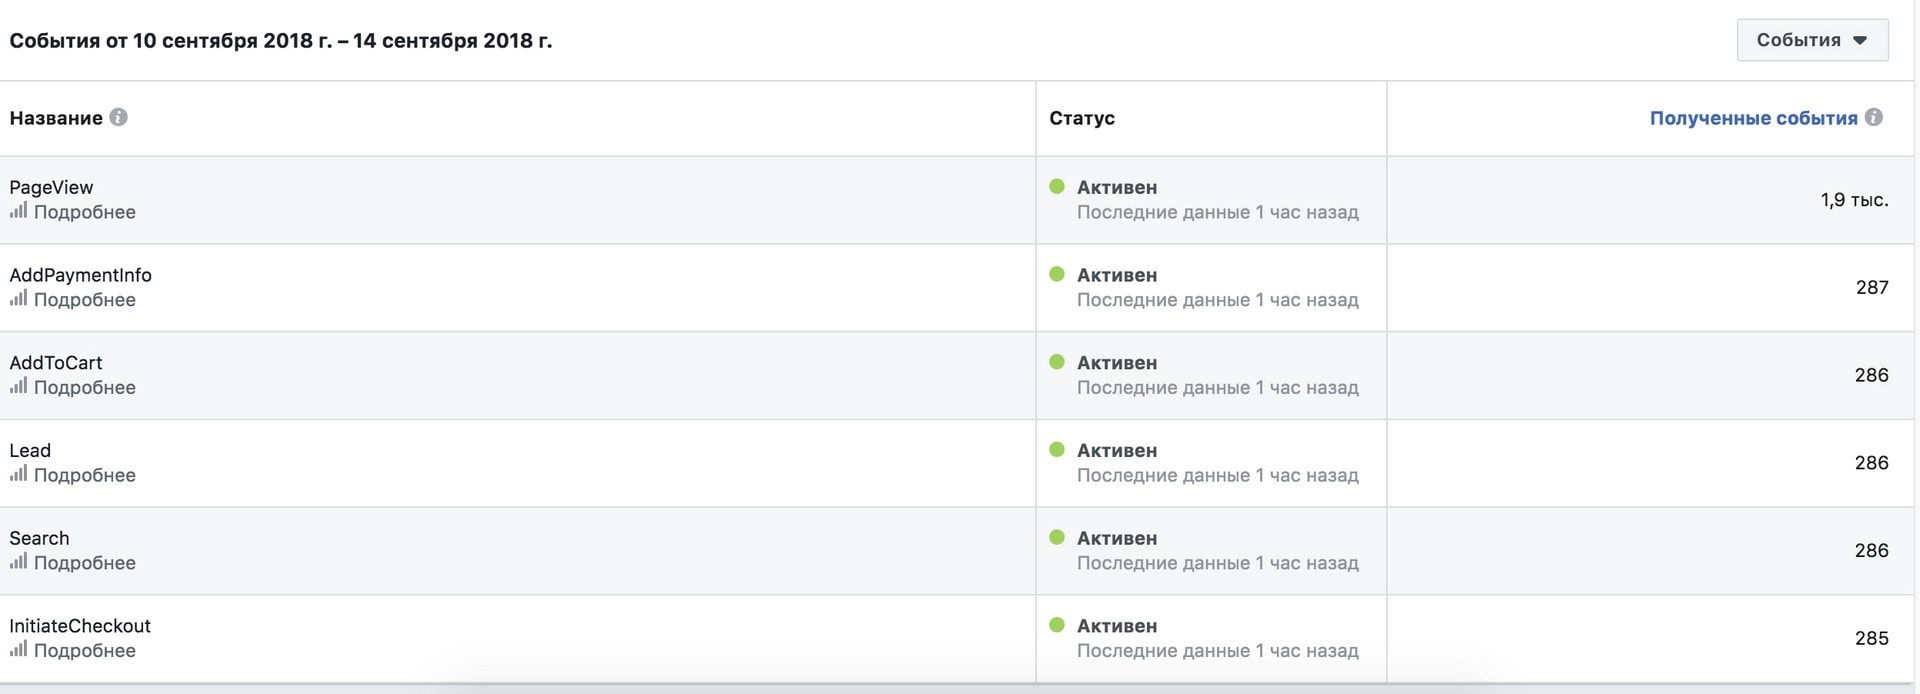1920x694 pixels.
Task: Click bar chart icon under PageView
Action: [18, 211]
